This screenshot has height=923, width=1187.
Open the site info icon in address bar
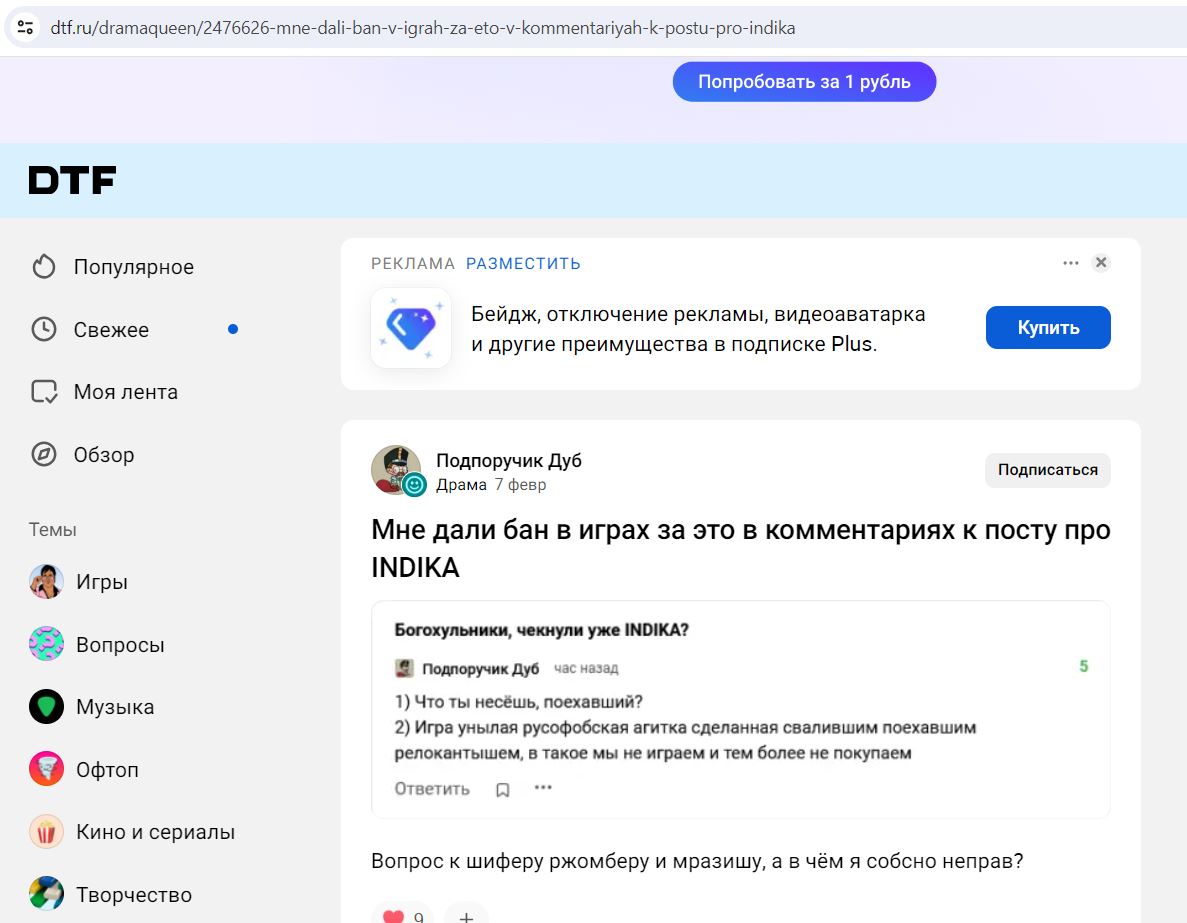[25, 28]
